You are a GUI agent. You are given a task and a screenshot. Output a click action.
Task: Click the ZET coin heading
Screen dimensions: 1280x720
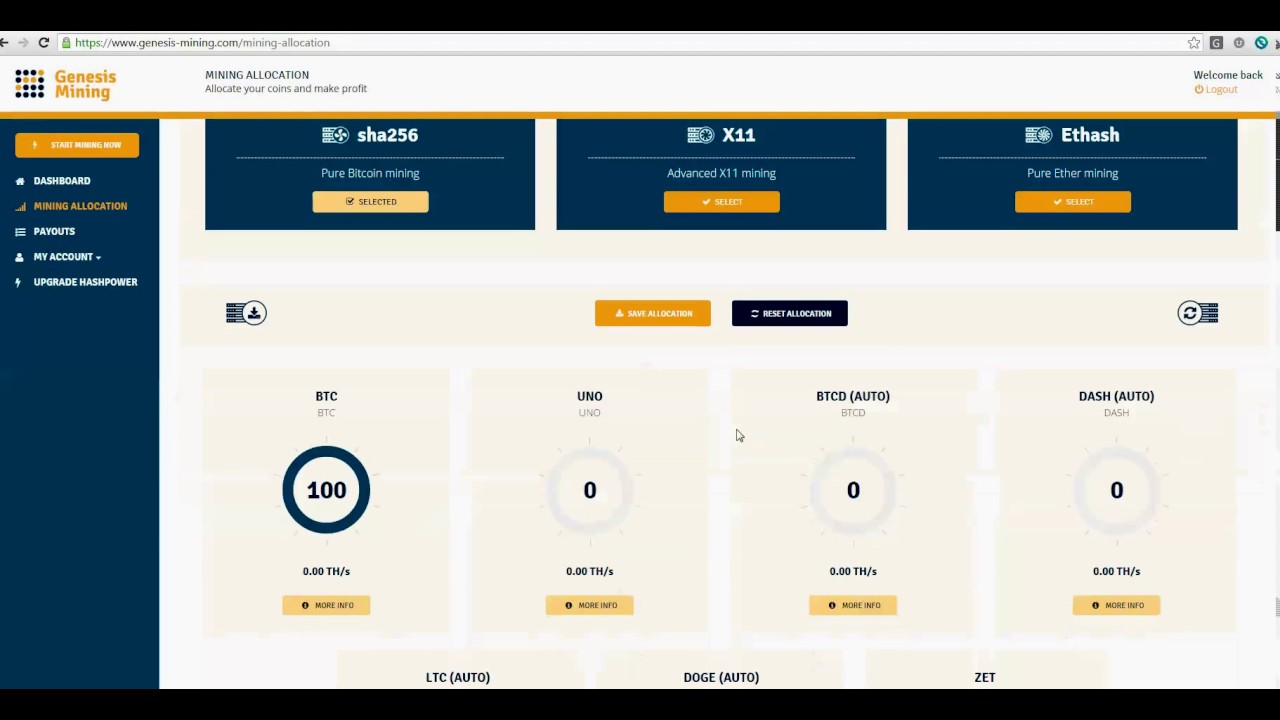(985, 677)
